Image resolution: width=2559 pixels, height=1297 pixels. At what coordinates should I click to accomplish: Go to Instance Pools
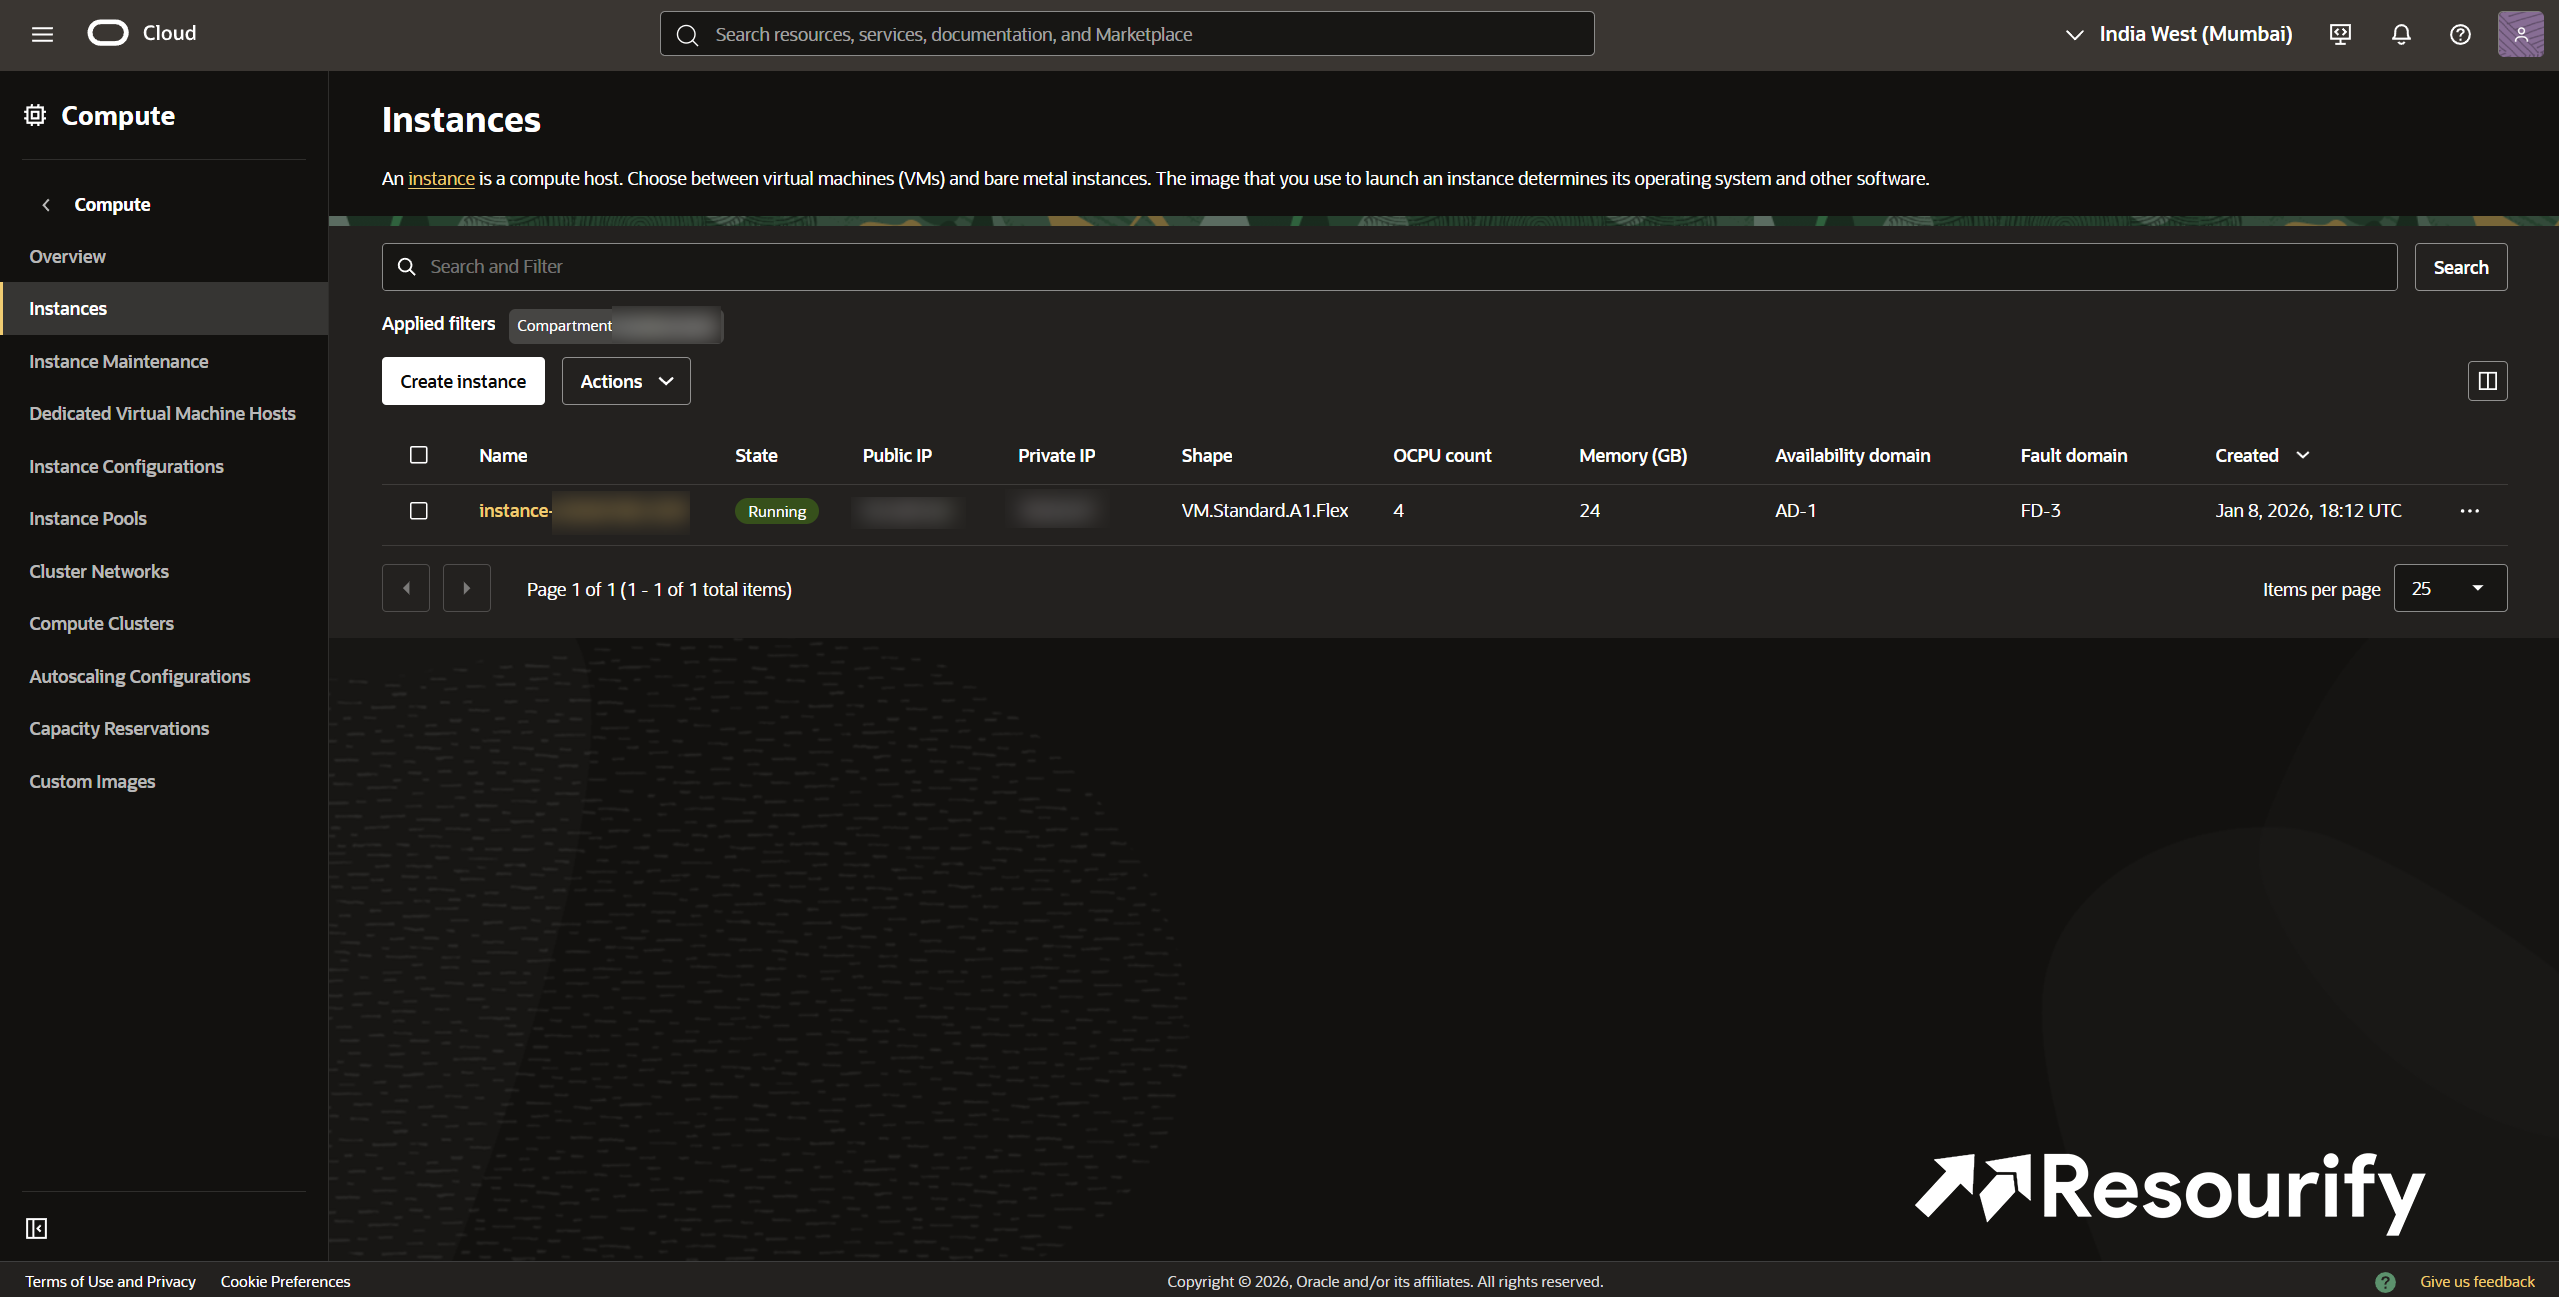(88, 518)
